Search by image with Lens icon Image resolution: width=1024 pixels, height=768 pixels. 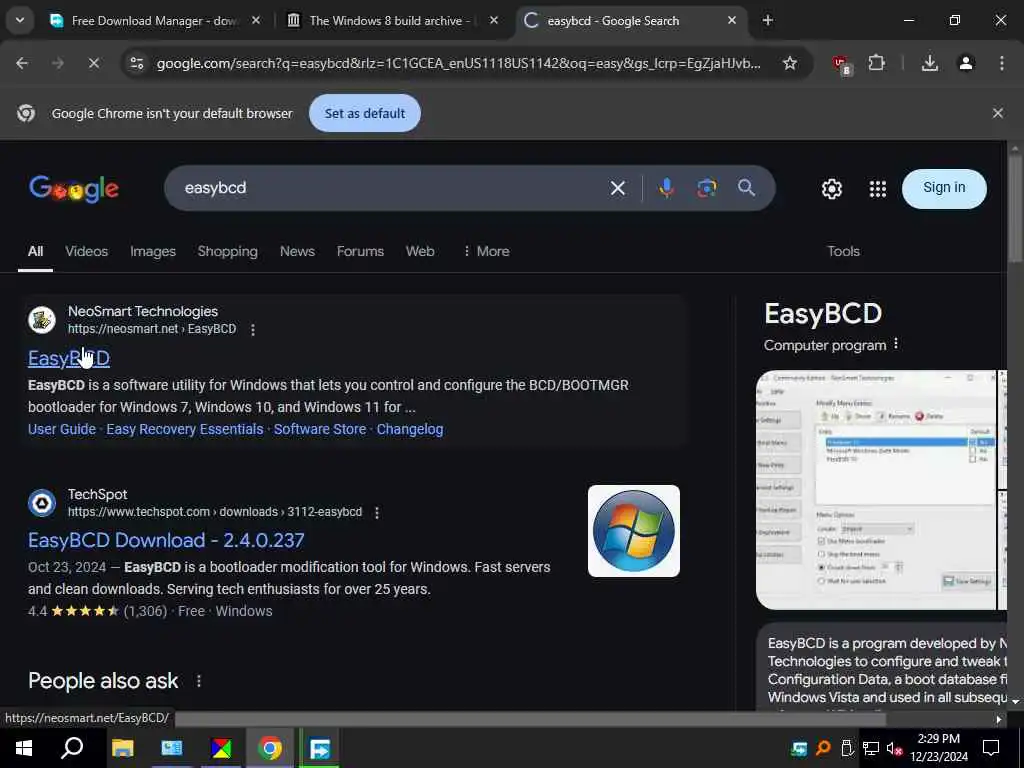(706, 188)
